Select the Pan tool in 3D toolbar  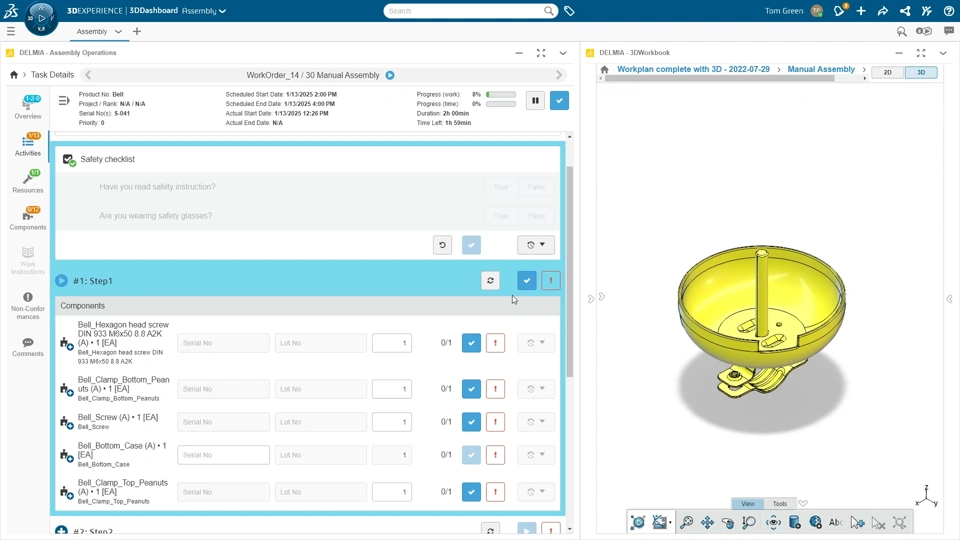707,522
